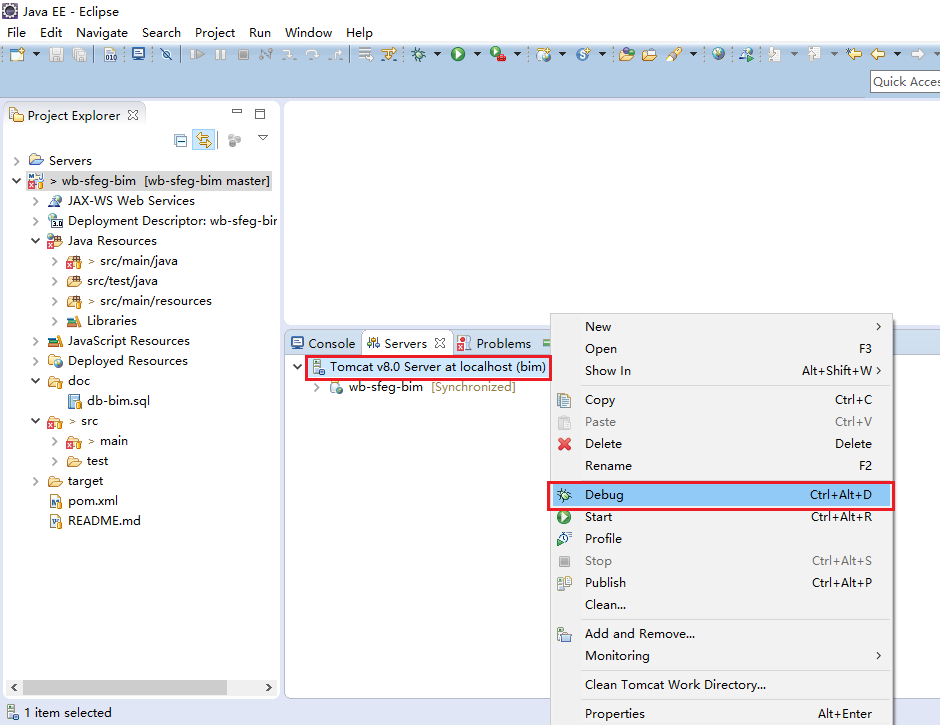This screenshot has width=940, height=725.
Task: Open the External Tools dropdown arrow
Action: 517,55
